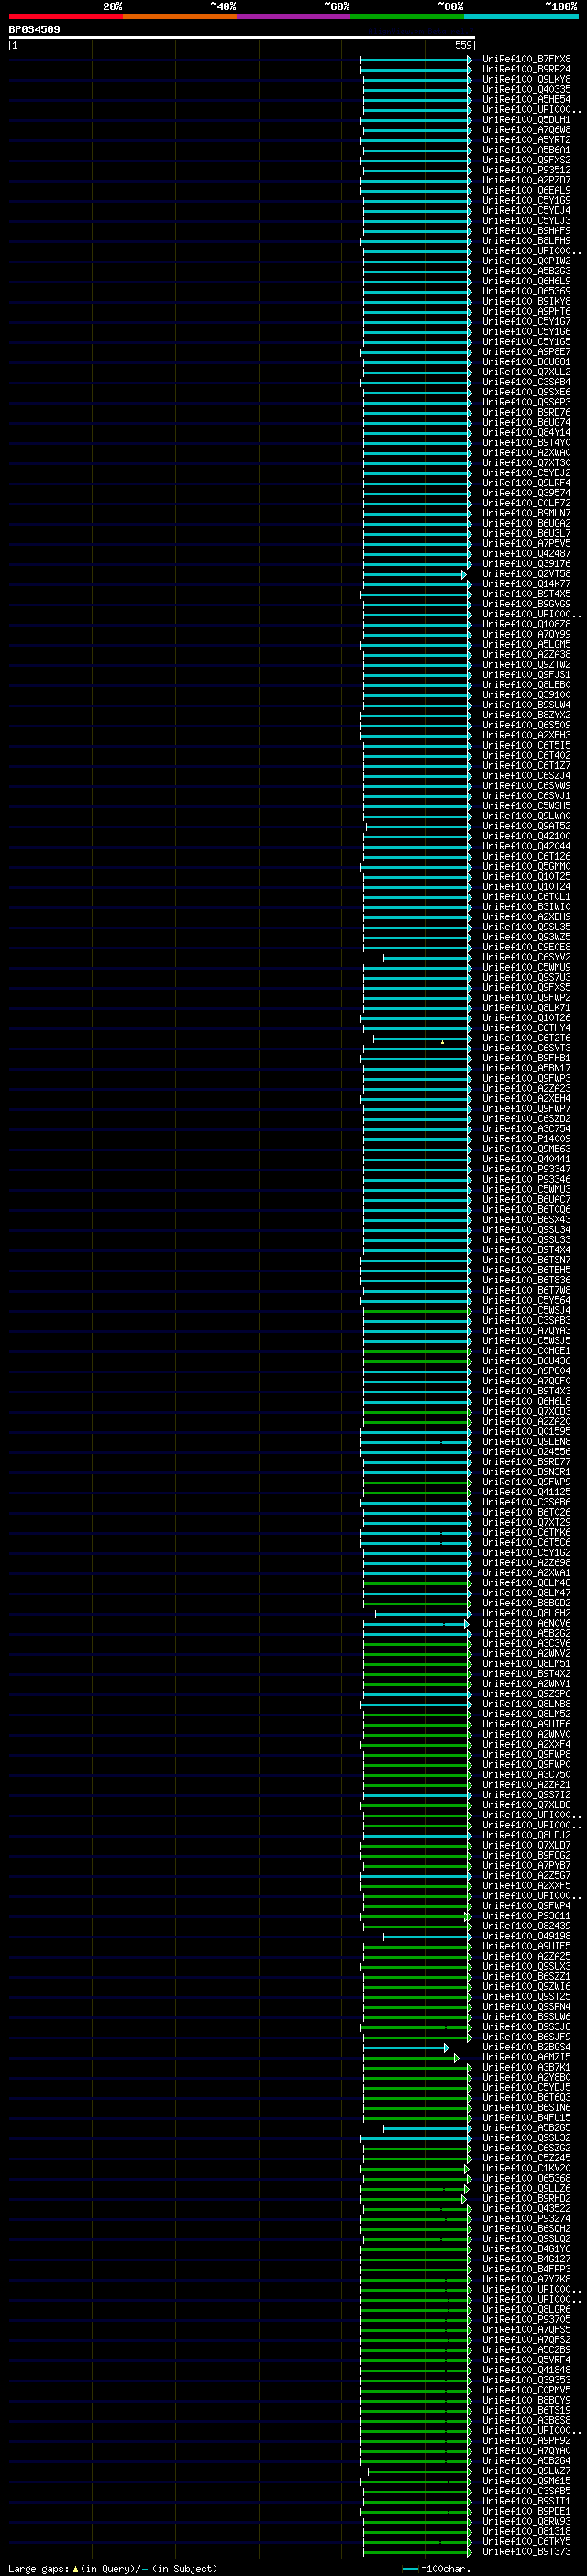This screenshot has width=587, height=2576.
Task: Open the UniRef100_B6UAC7 entry
Action: coord(527,1199)
